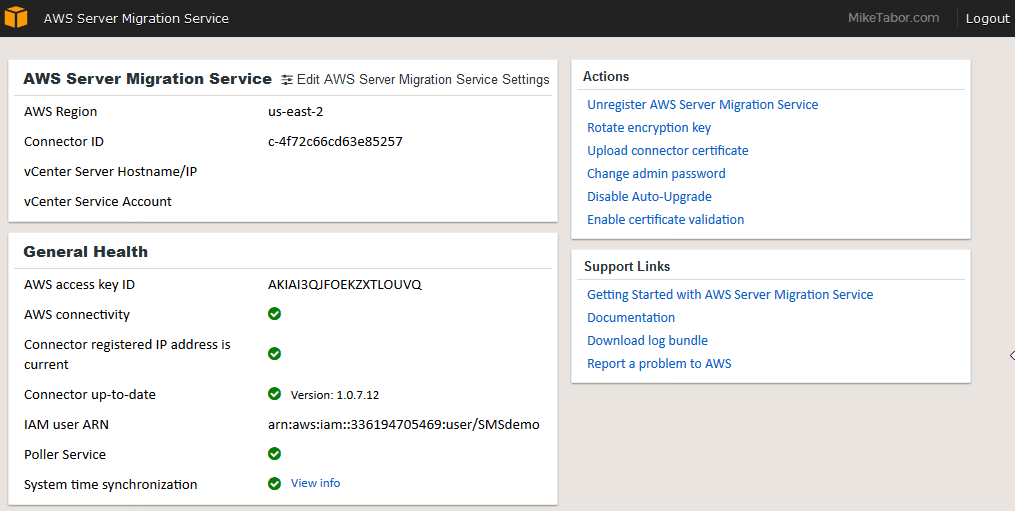
Task: Choose Change admin password
Action: pyautogui.click(x=656, y=174)
